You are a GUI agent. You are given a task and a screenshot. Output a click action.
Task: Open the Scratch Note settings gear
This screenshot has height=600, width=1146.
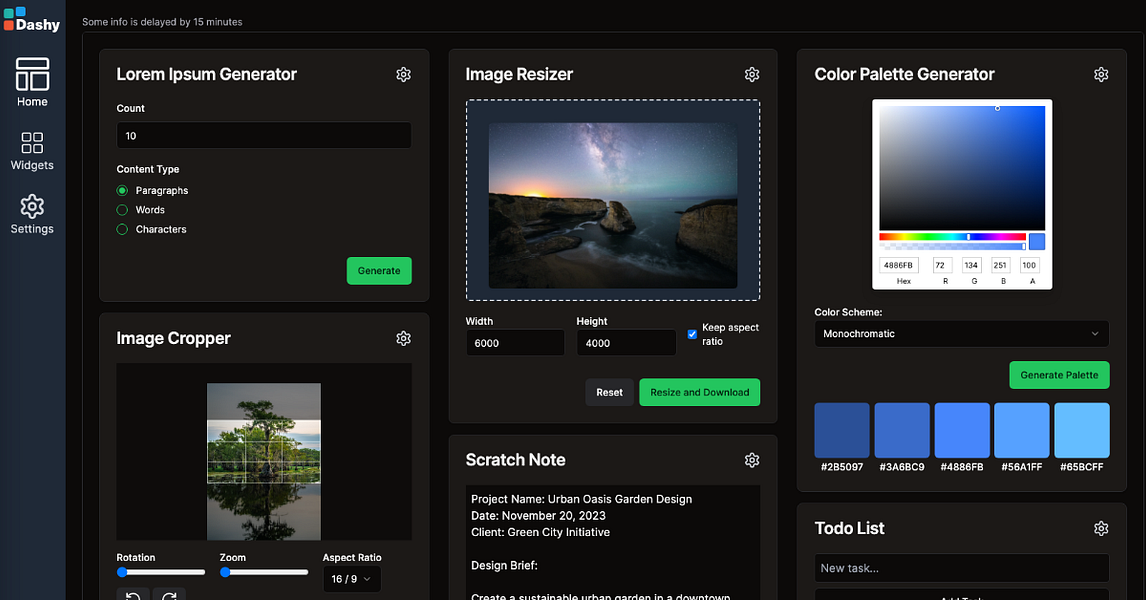751,460
